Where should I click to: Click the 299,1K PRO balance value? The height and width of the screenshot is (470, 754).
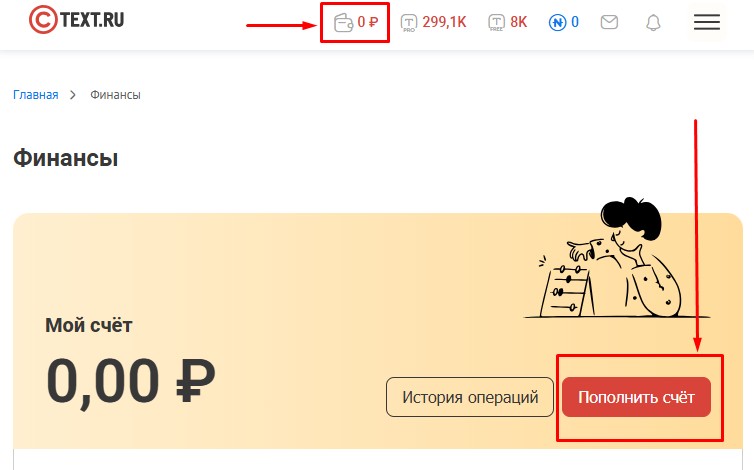pos(444,22)
